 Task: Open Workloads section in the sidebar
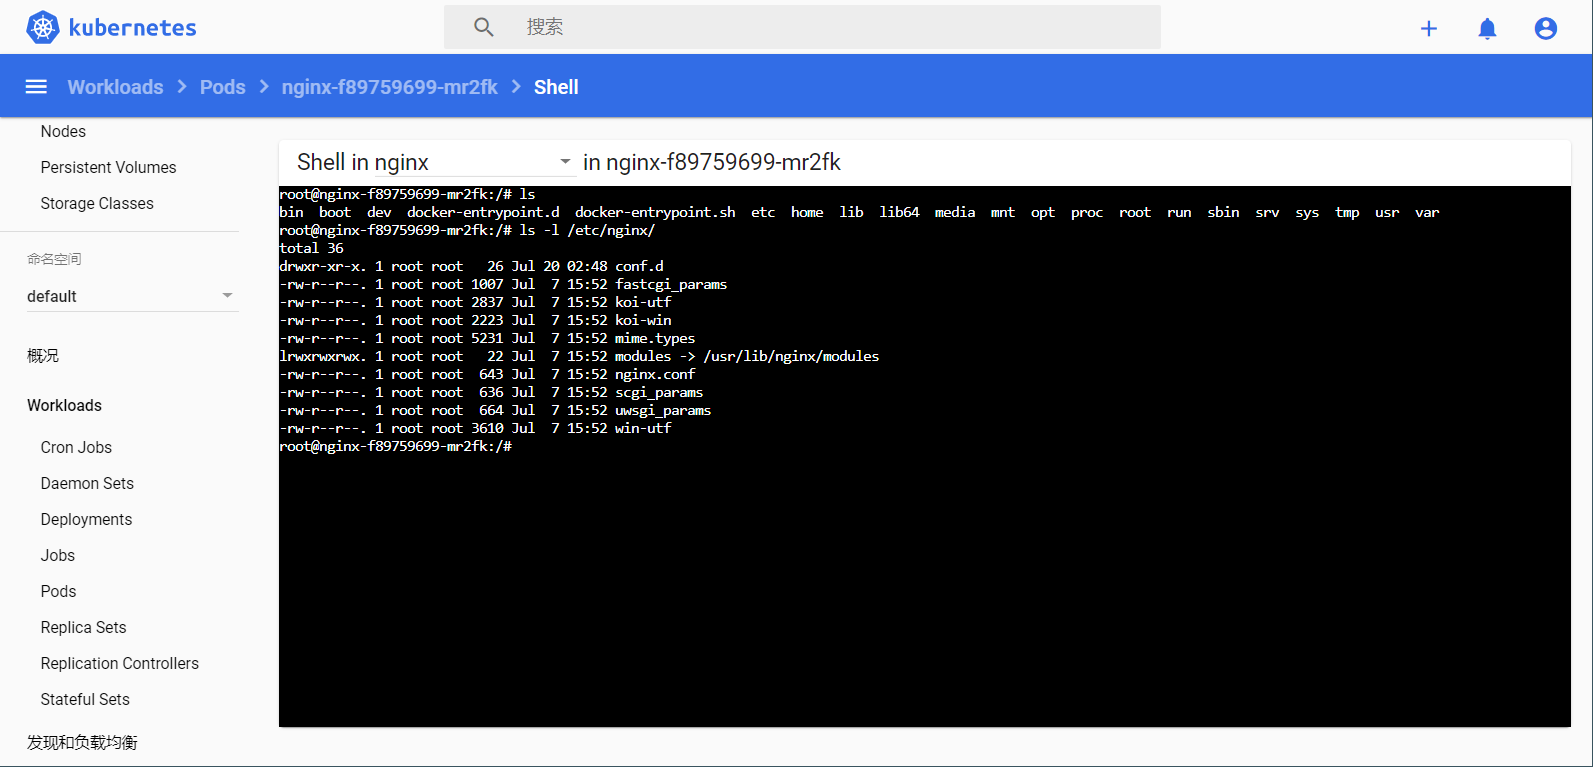(x=64, y=405)
